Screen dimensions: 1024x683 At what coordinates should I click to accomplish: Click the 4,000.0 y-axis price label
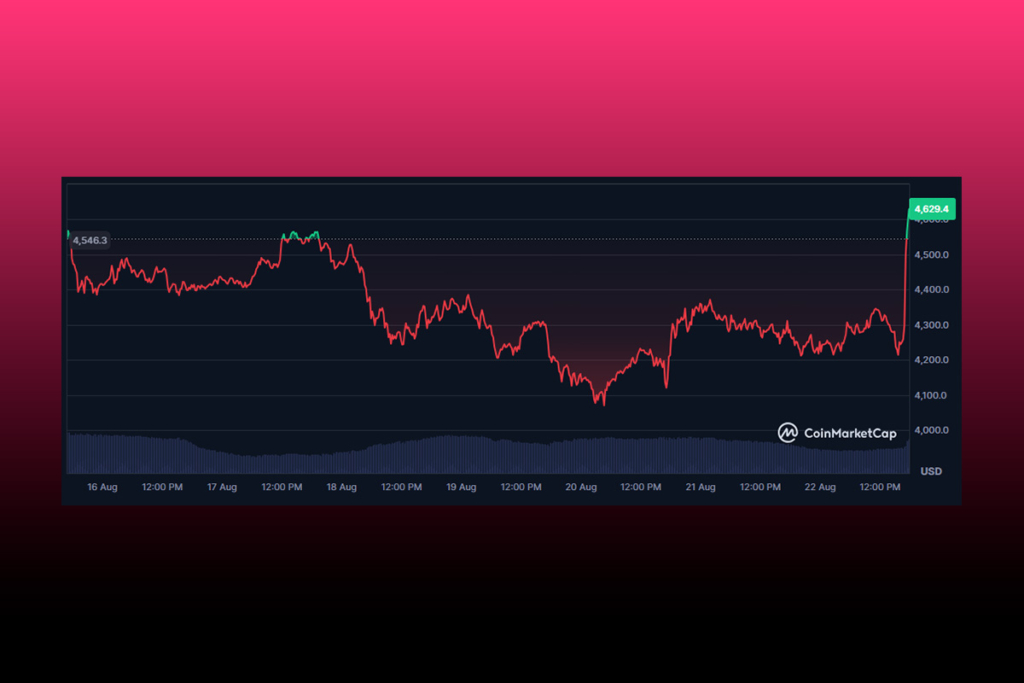point(931,430)
